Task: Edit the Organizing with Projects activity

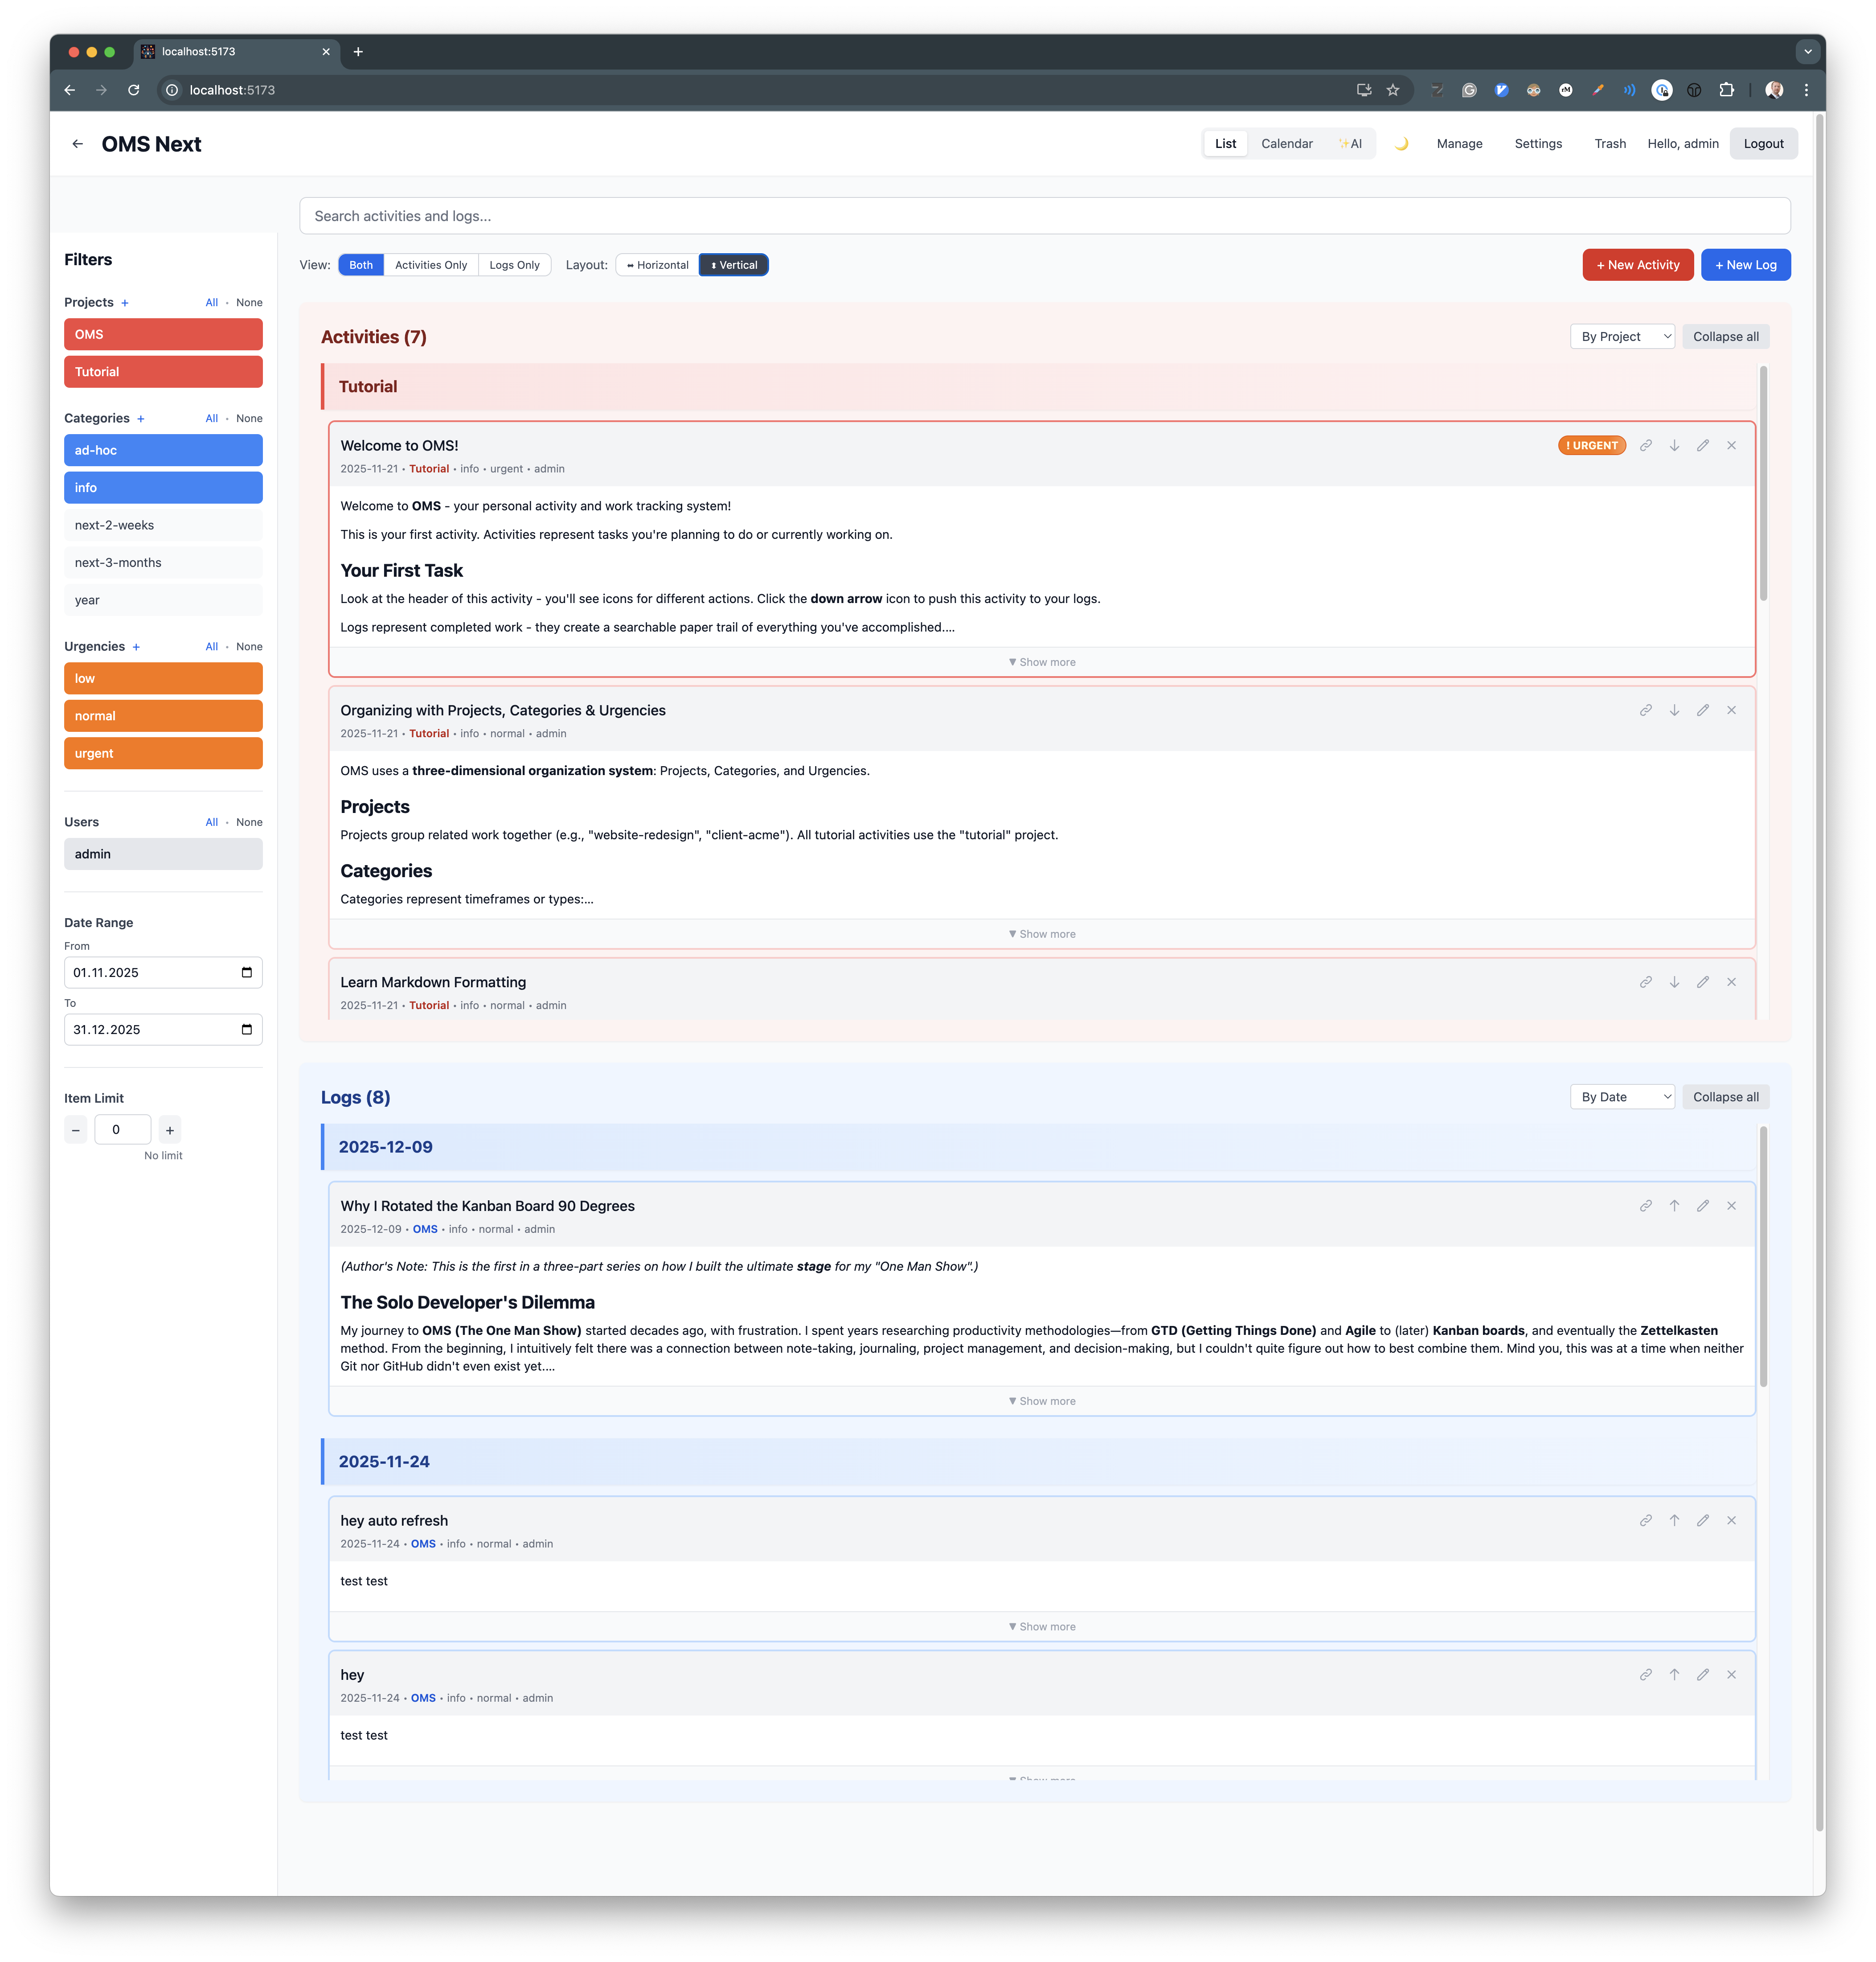Action: (1702, 710)
